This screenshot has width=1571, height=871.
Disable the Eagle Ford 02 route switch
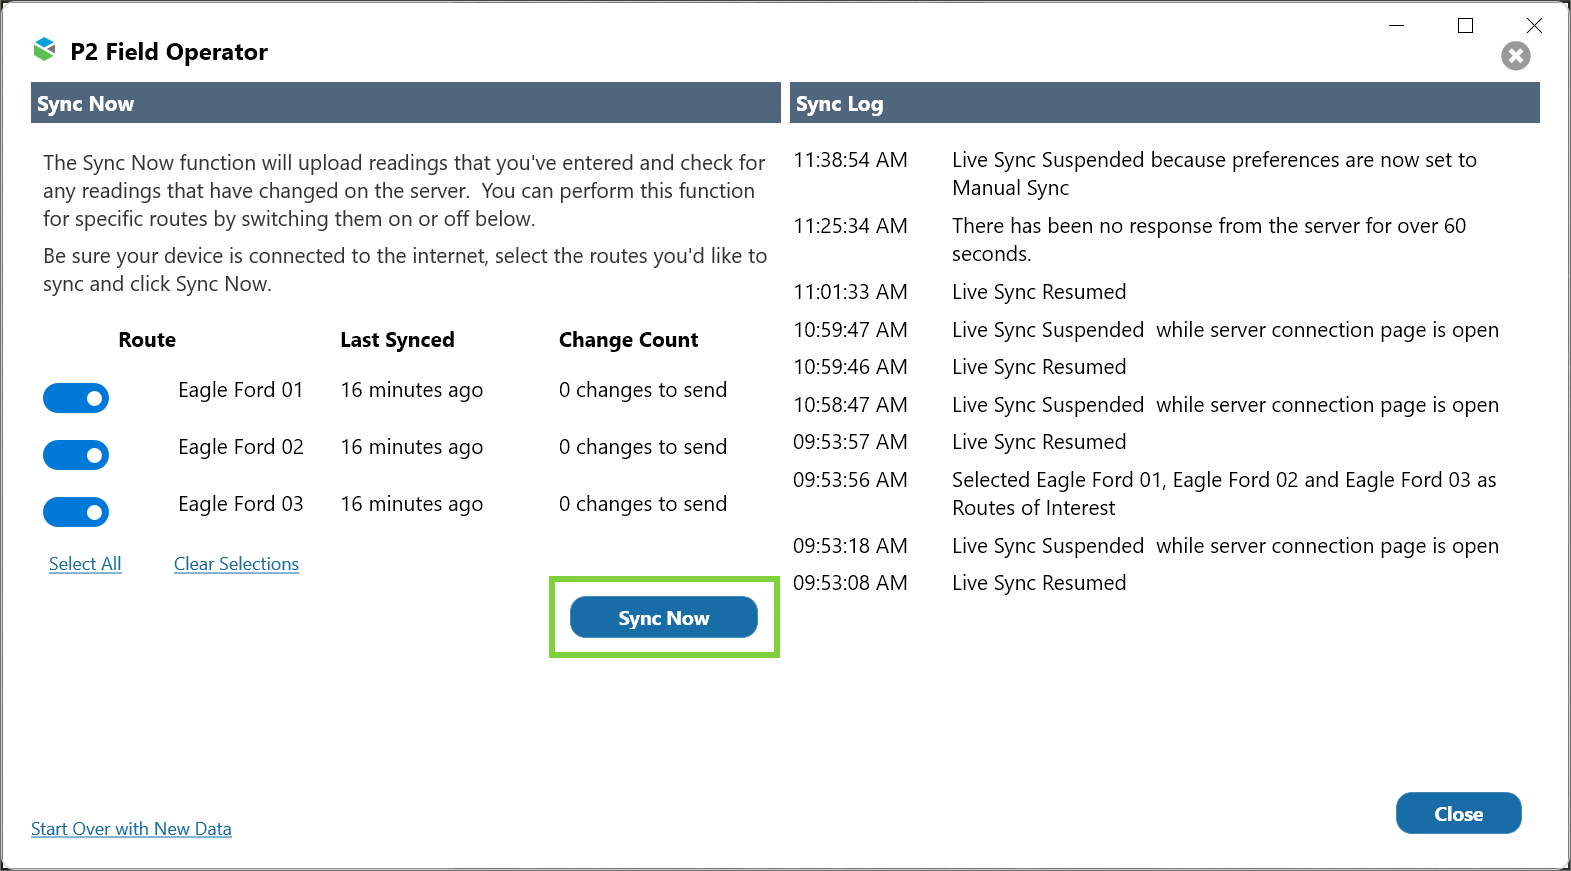point(76,455)
